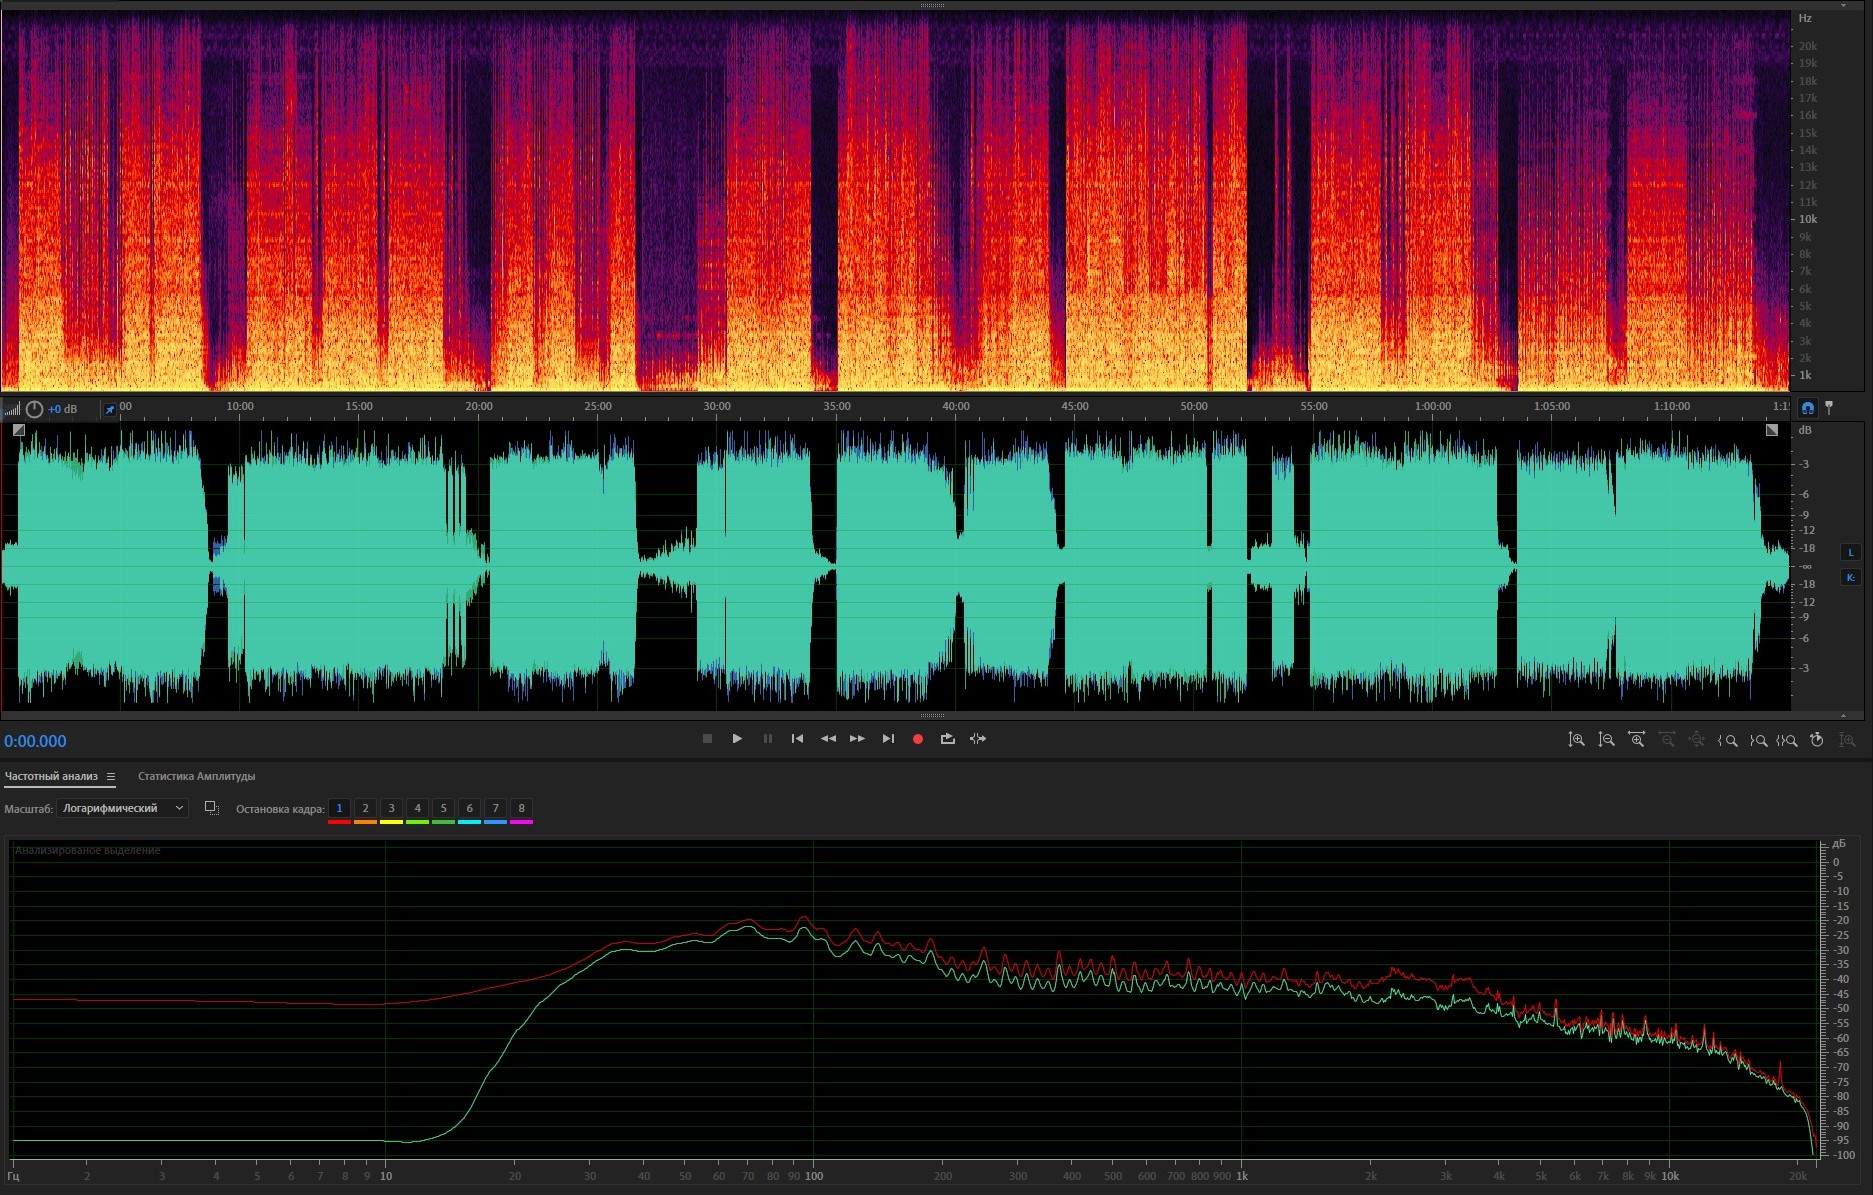Toggle the pin HUD button near timeline
Viewport: 1873px width, 1195px height.
tap(110, 409)
